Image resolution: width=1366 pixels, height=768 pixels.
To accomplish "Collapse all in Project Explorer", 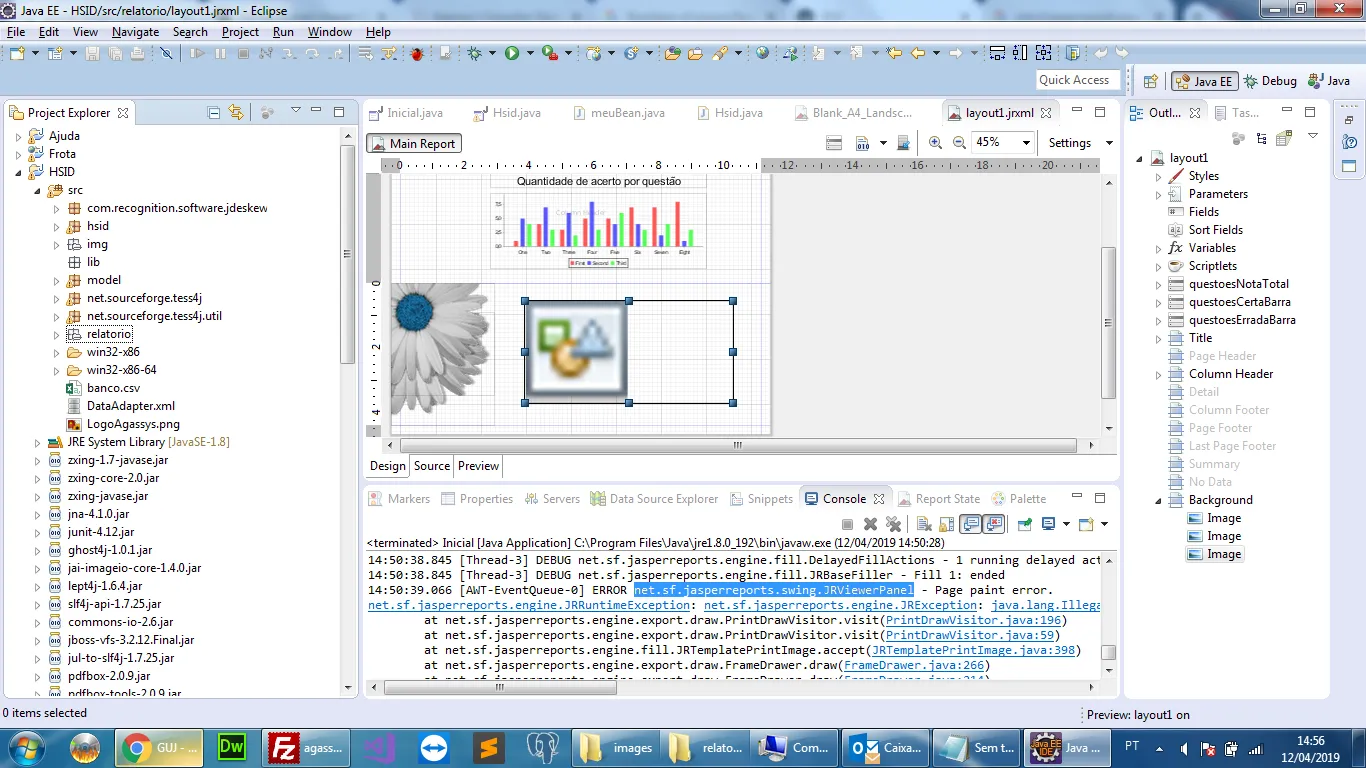I will 213,113.
